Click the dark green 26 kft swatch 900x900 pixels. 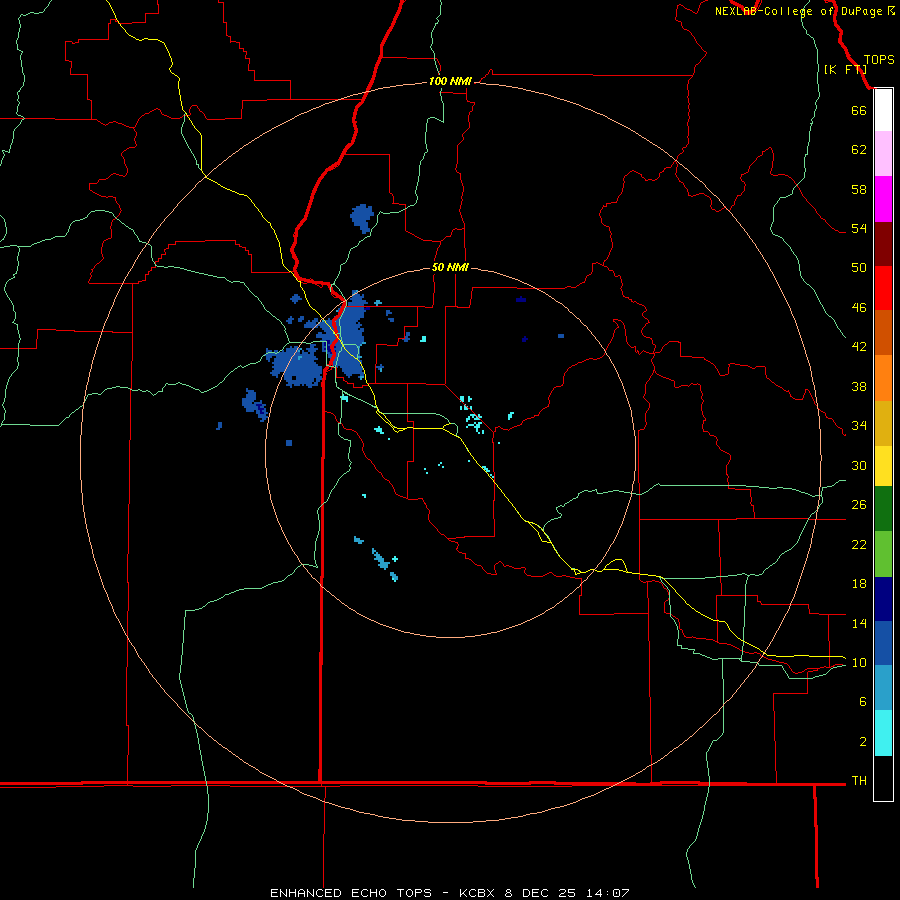[x=883, y=509]
